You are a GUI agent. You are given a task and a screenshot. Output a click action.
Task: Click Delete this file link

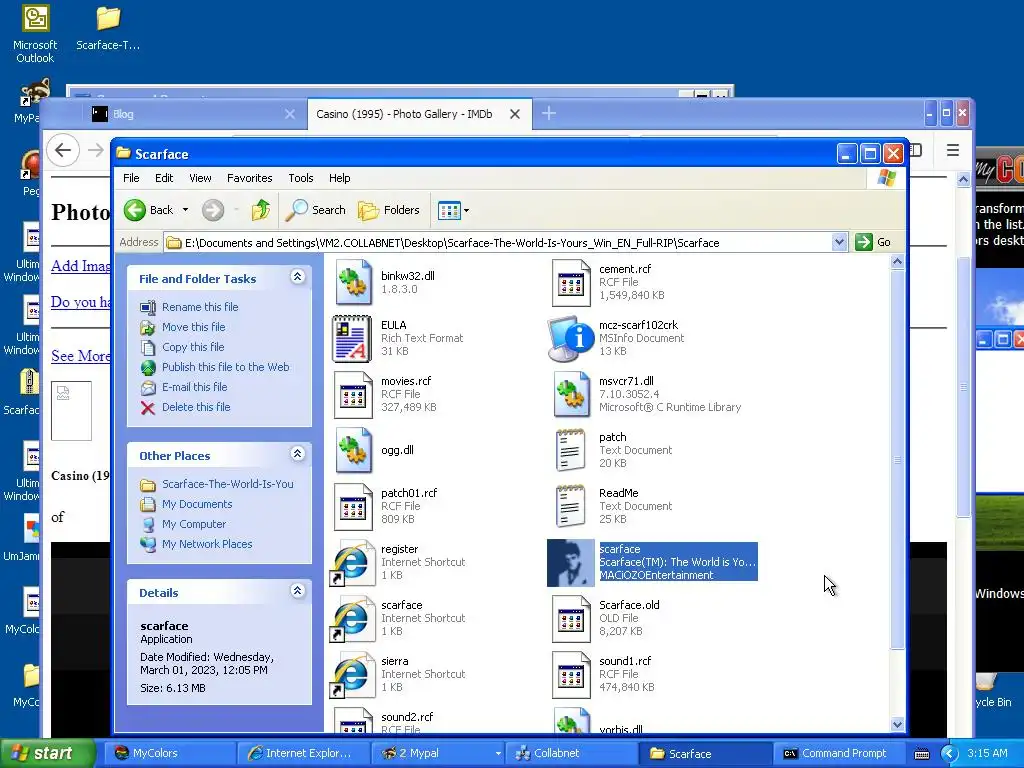196,408
